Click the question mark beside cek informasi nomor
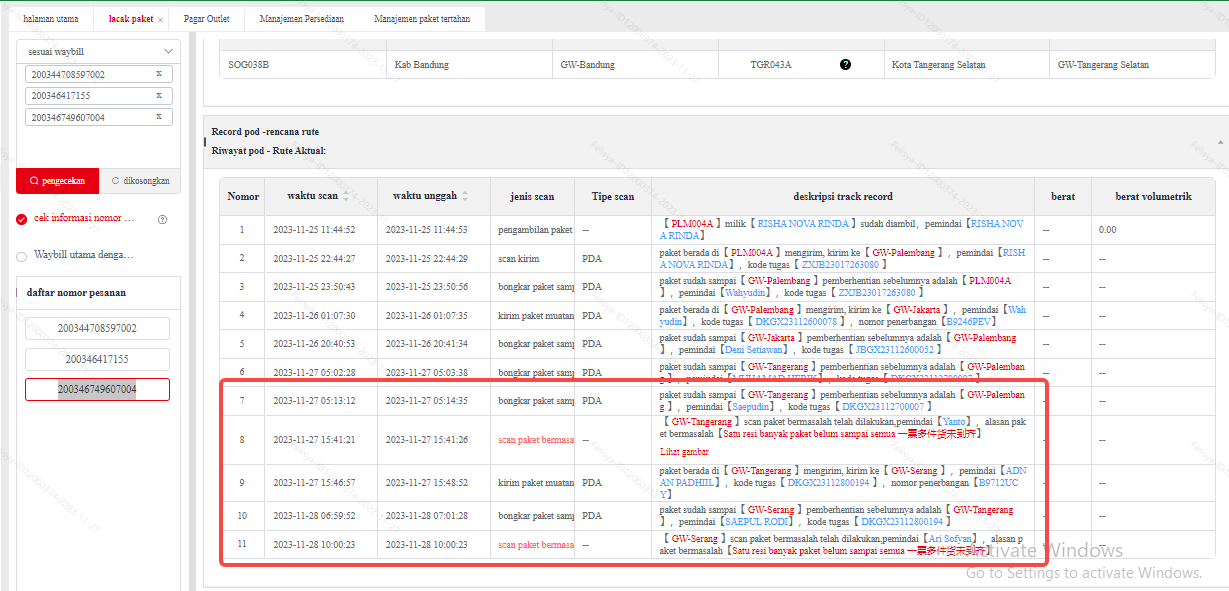Image resolution: width=1229 pixels, height=591 pixels. point(162,219)
